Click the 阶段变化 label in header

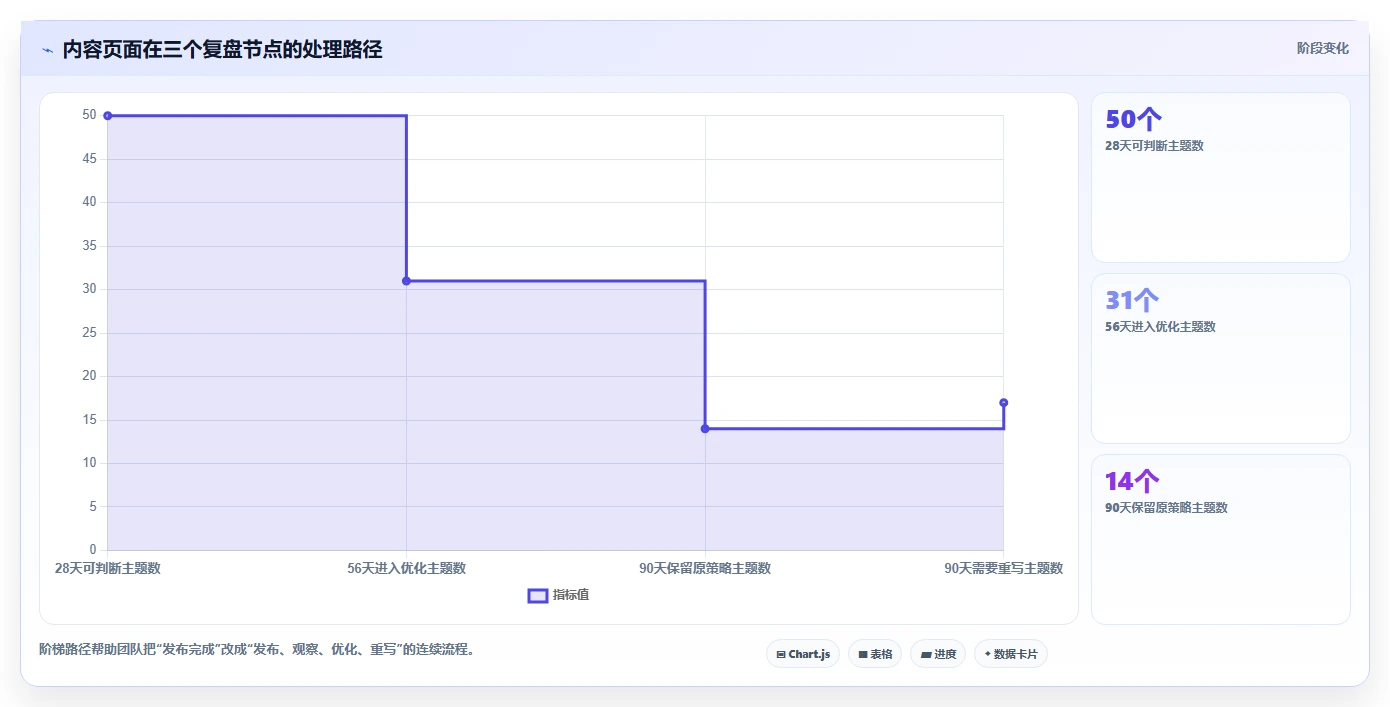1323,48
